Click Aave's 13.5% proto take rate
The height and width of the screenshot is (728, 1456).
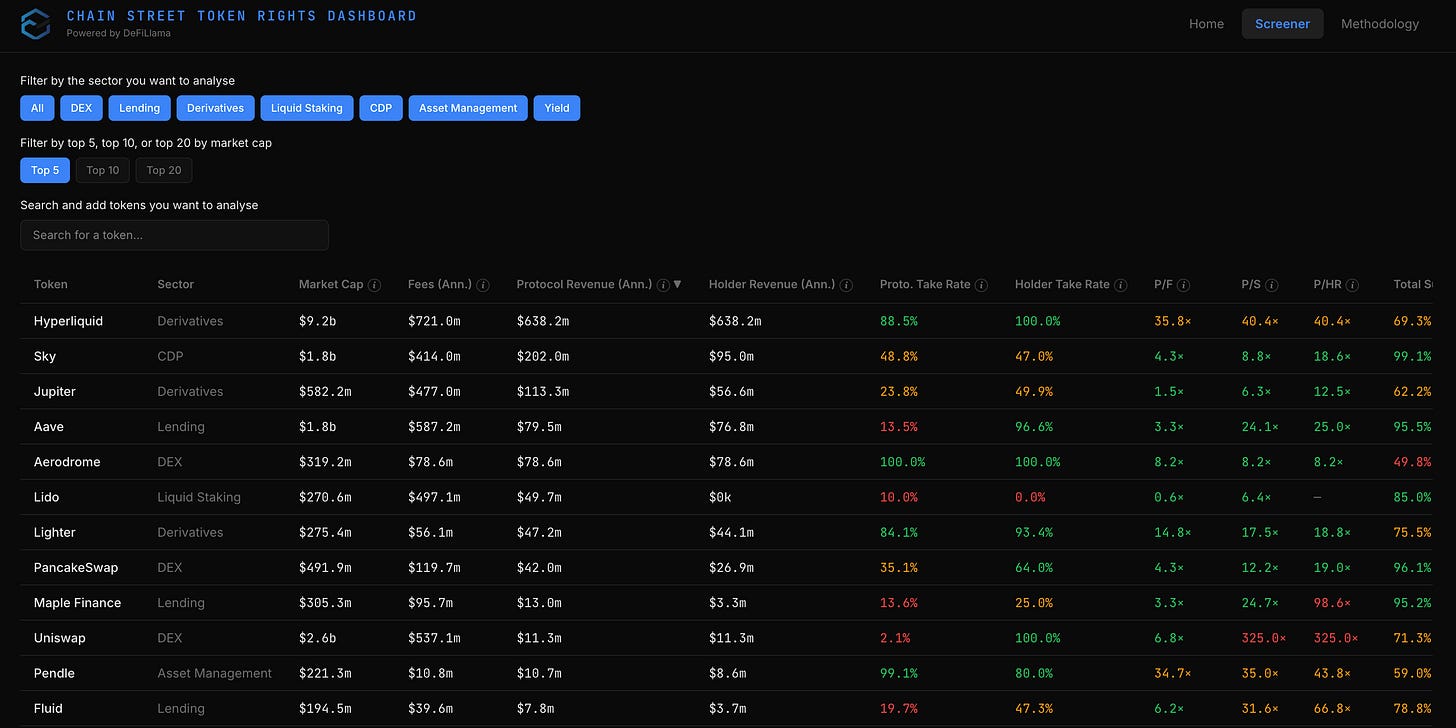tap(899, 426)
